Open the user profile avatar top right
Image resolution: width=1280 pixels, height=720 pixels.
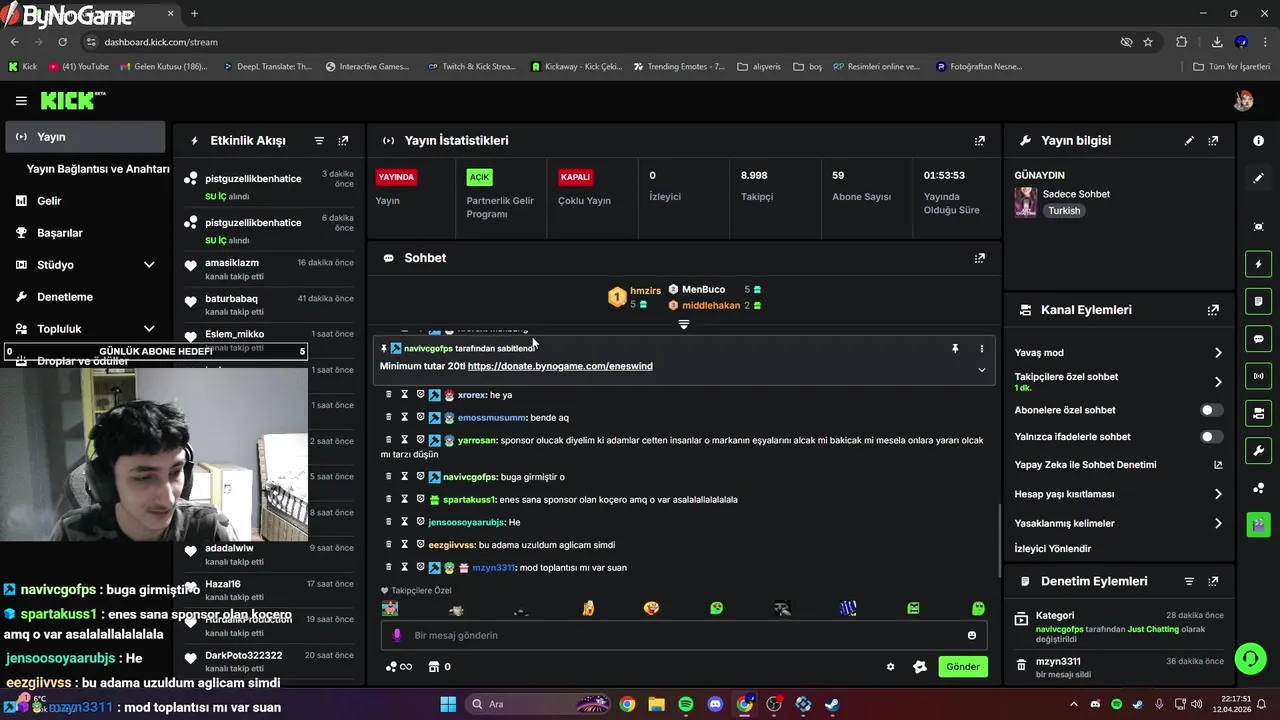[x=1243, y=101]
